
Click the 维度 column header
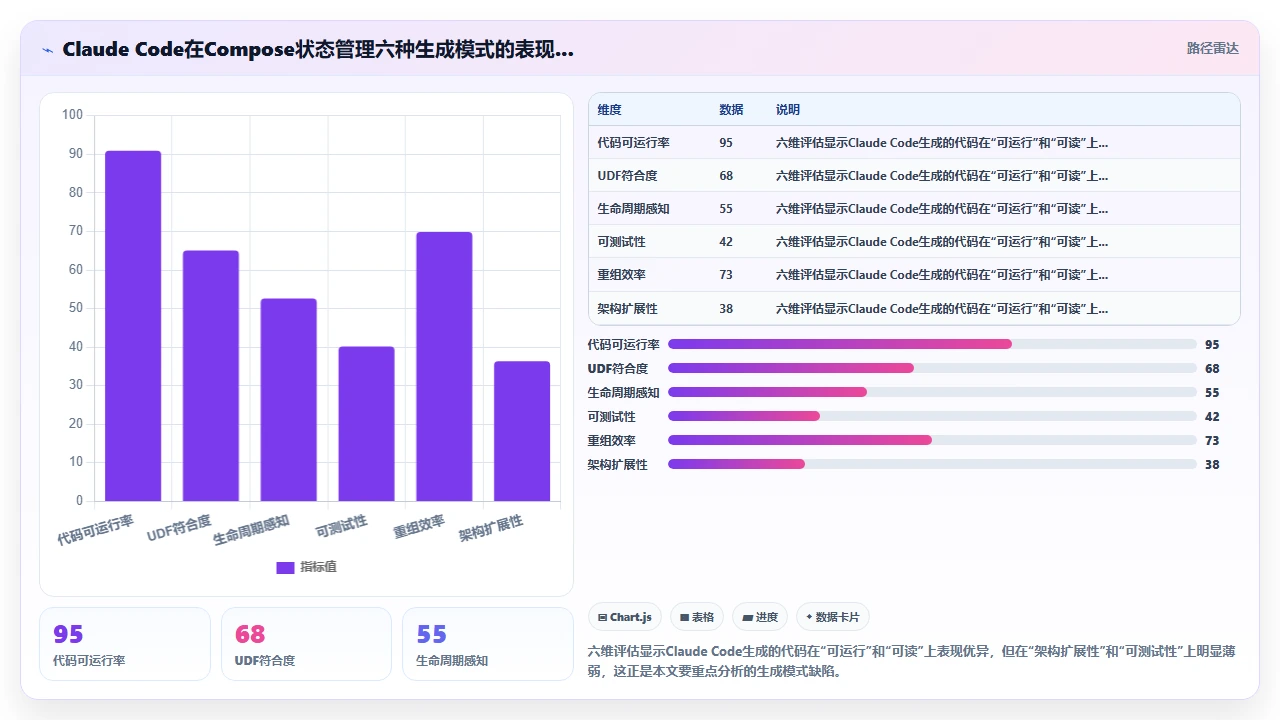(x=610, y=110)
